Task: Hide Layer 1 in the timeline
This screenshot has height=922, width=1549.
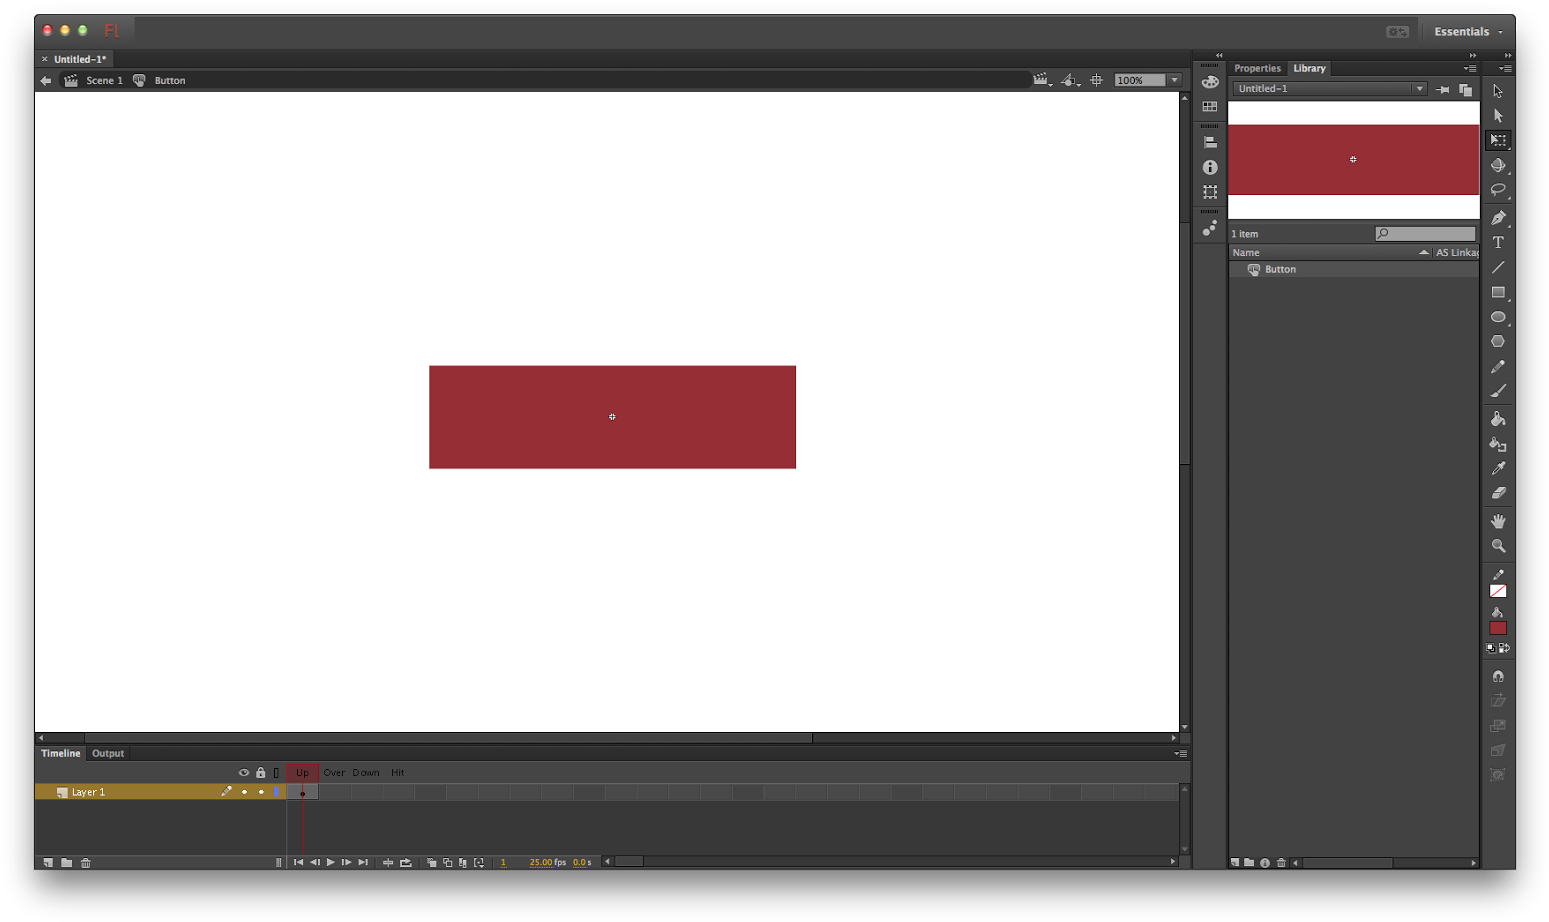Action: coord(244,791)
